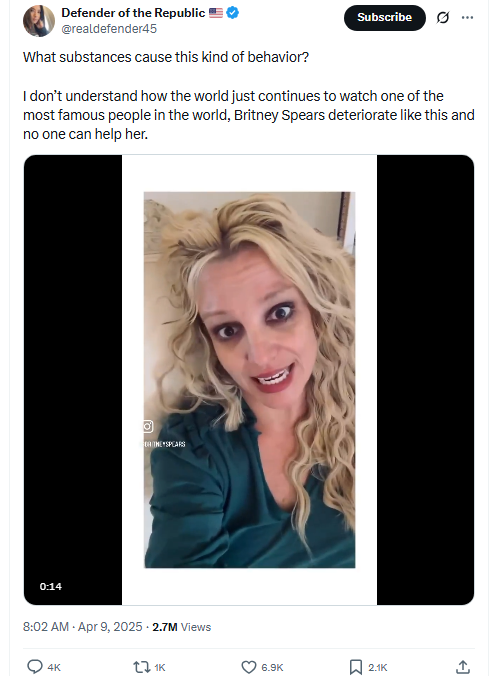
Task: Click the American flag emoji beside name
Action: click(x=216, y=13)
